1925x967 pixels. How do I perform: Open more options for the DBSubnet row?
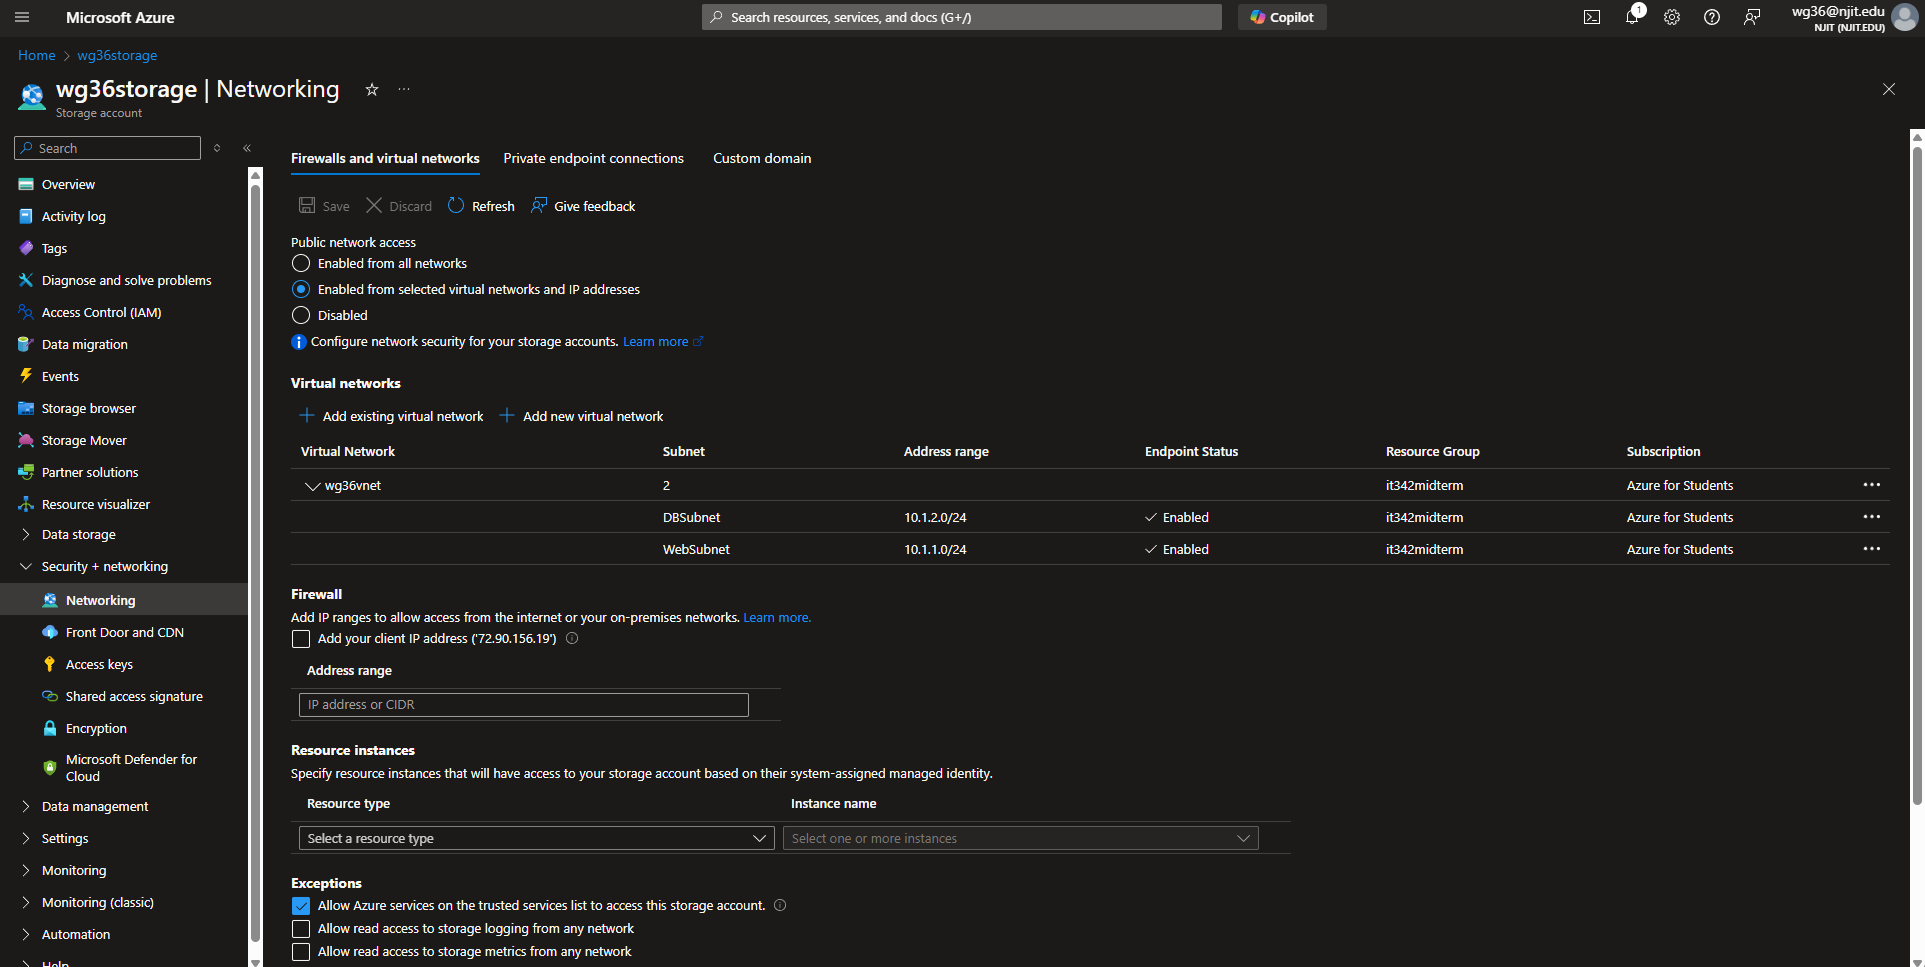coord(1871,517)
